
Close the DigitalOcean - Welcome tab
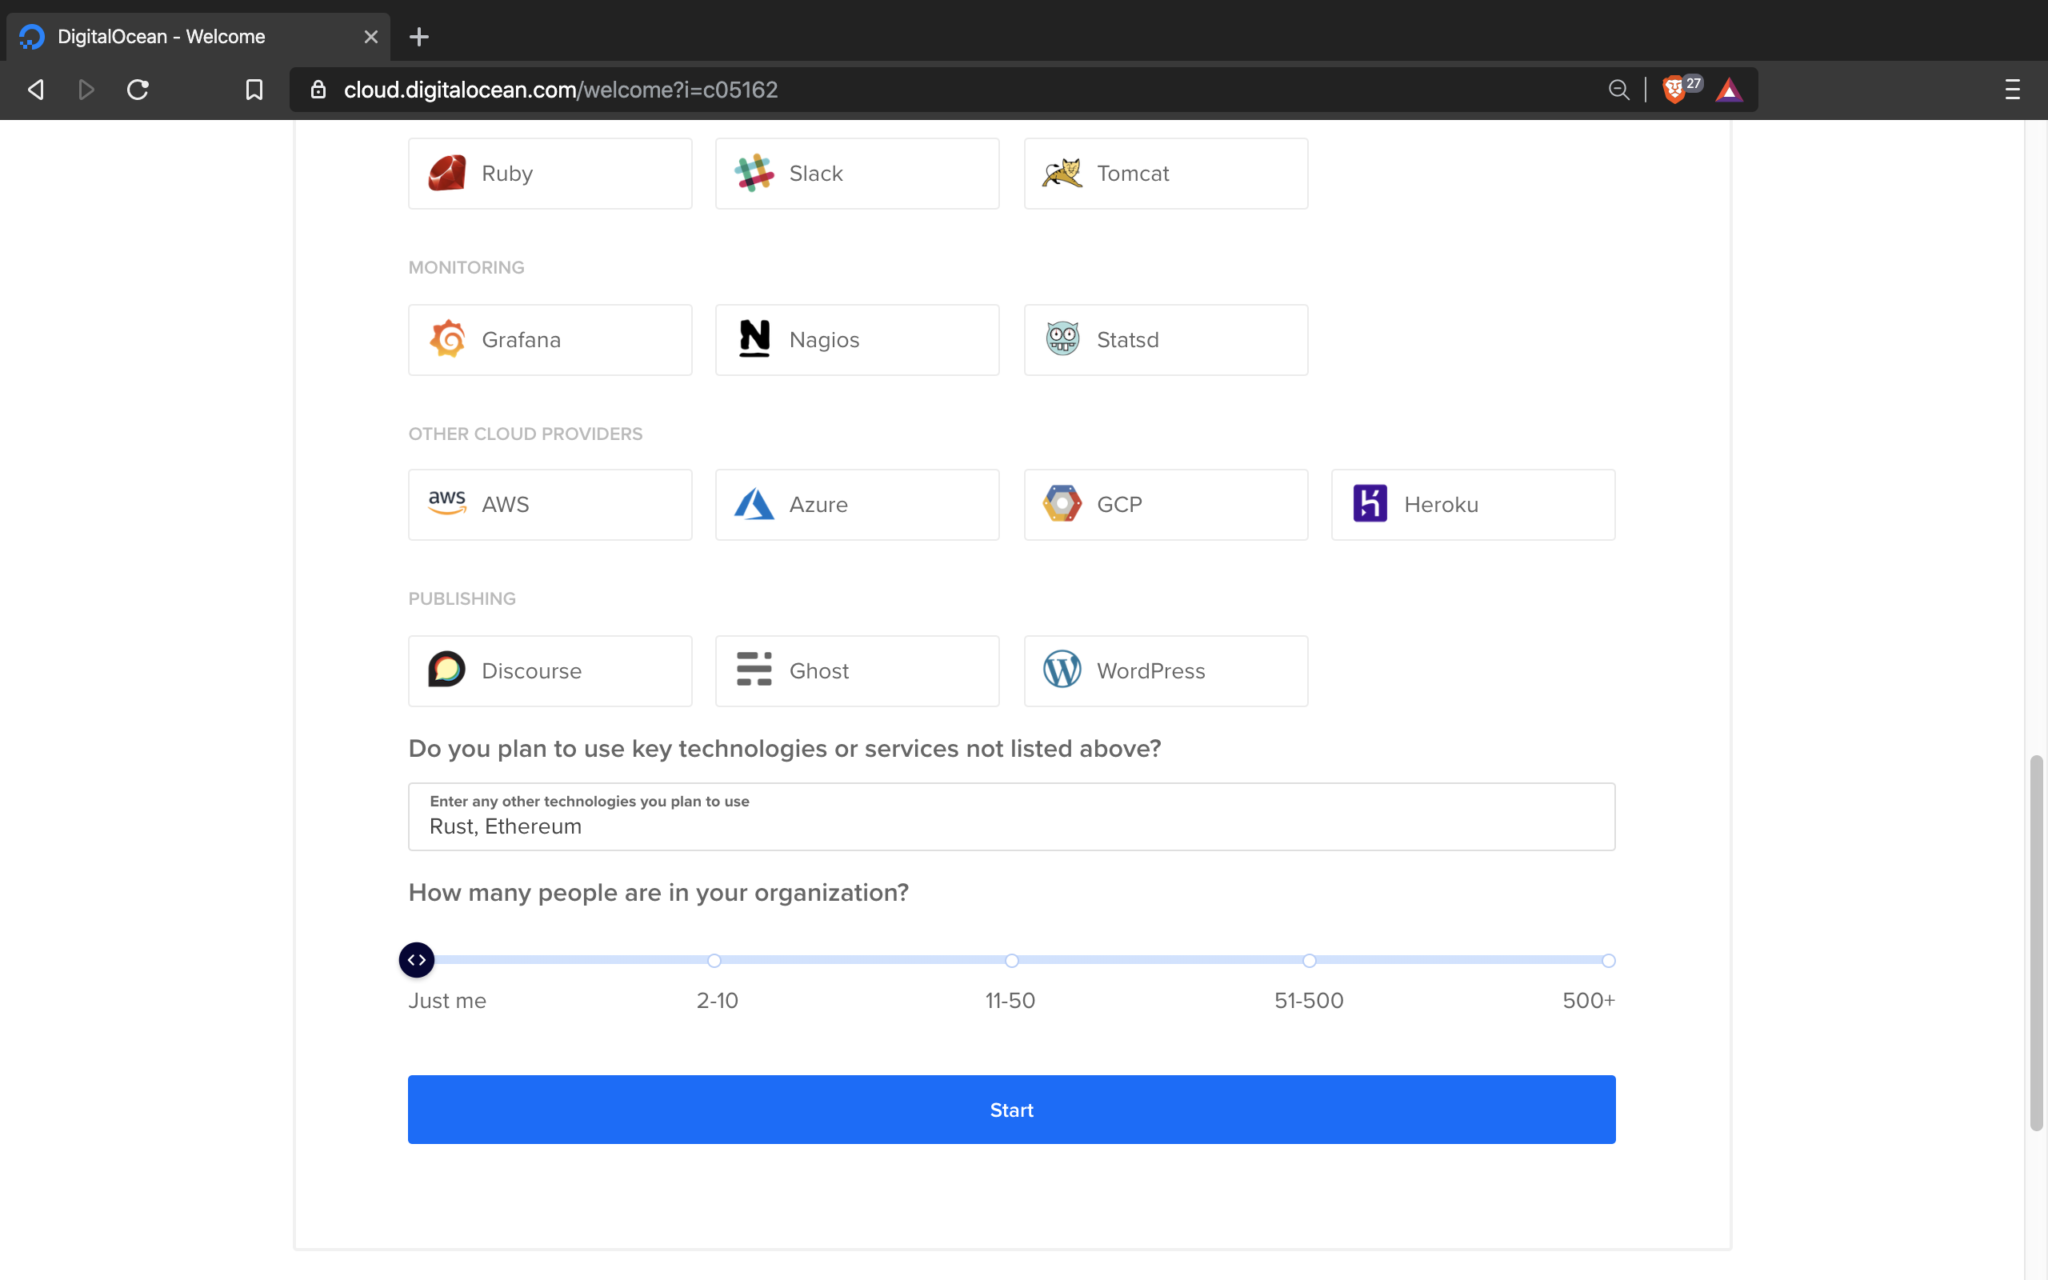tap(371, 37)
